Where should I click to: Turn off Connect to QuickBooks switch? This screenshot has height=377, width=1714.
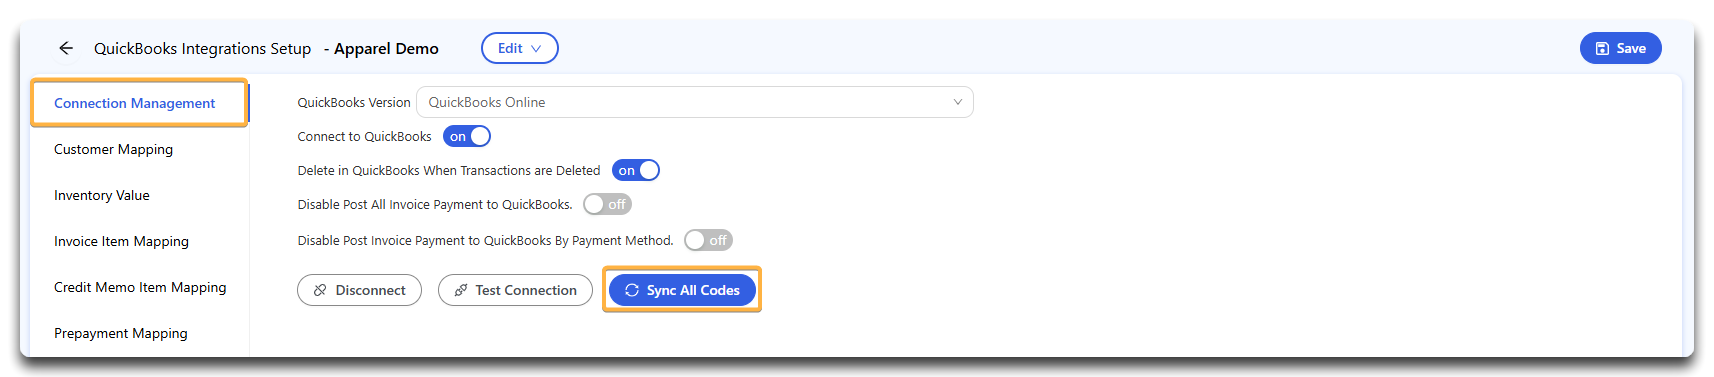pos(467,136)
